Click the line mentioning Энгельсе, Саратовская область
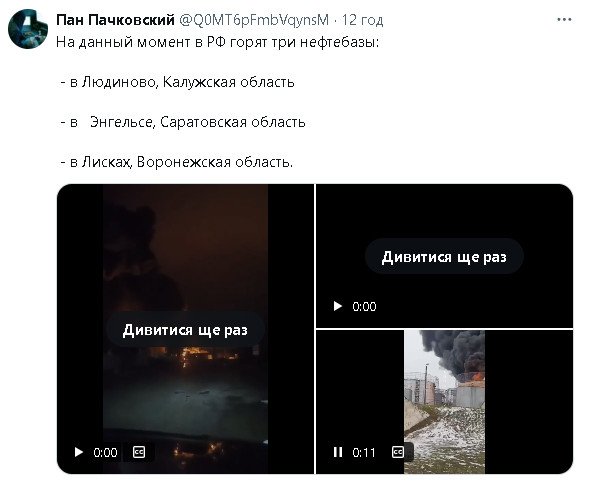The height and width of the screenshot is (484, 589). point(183,122)
